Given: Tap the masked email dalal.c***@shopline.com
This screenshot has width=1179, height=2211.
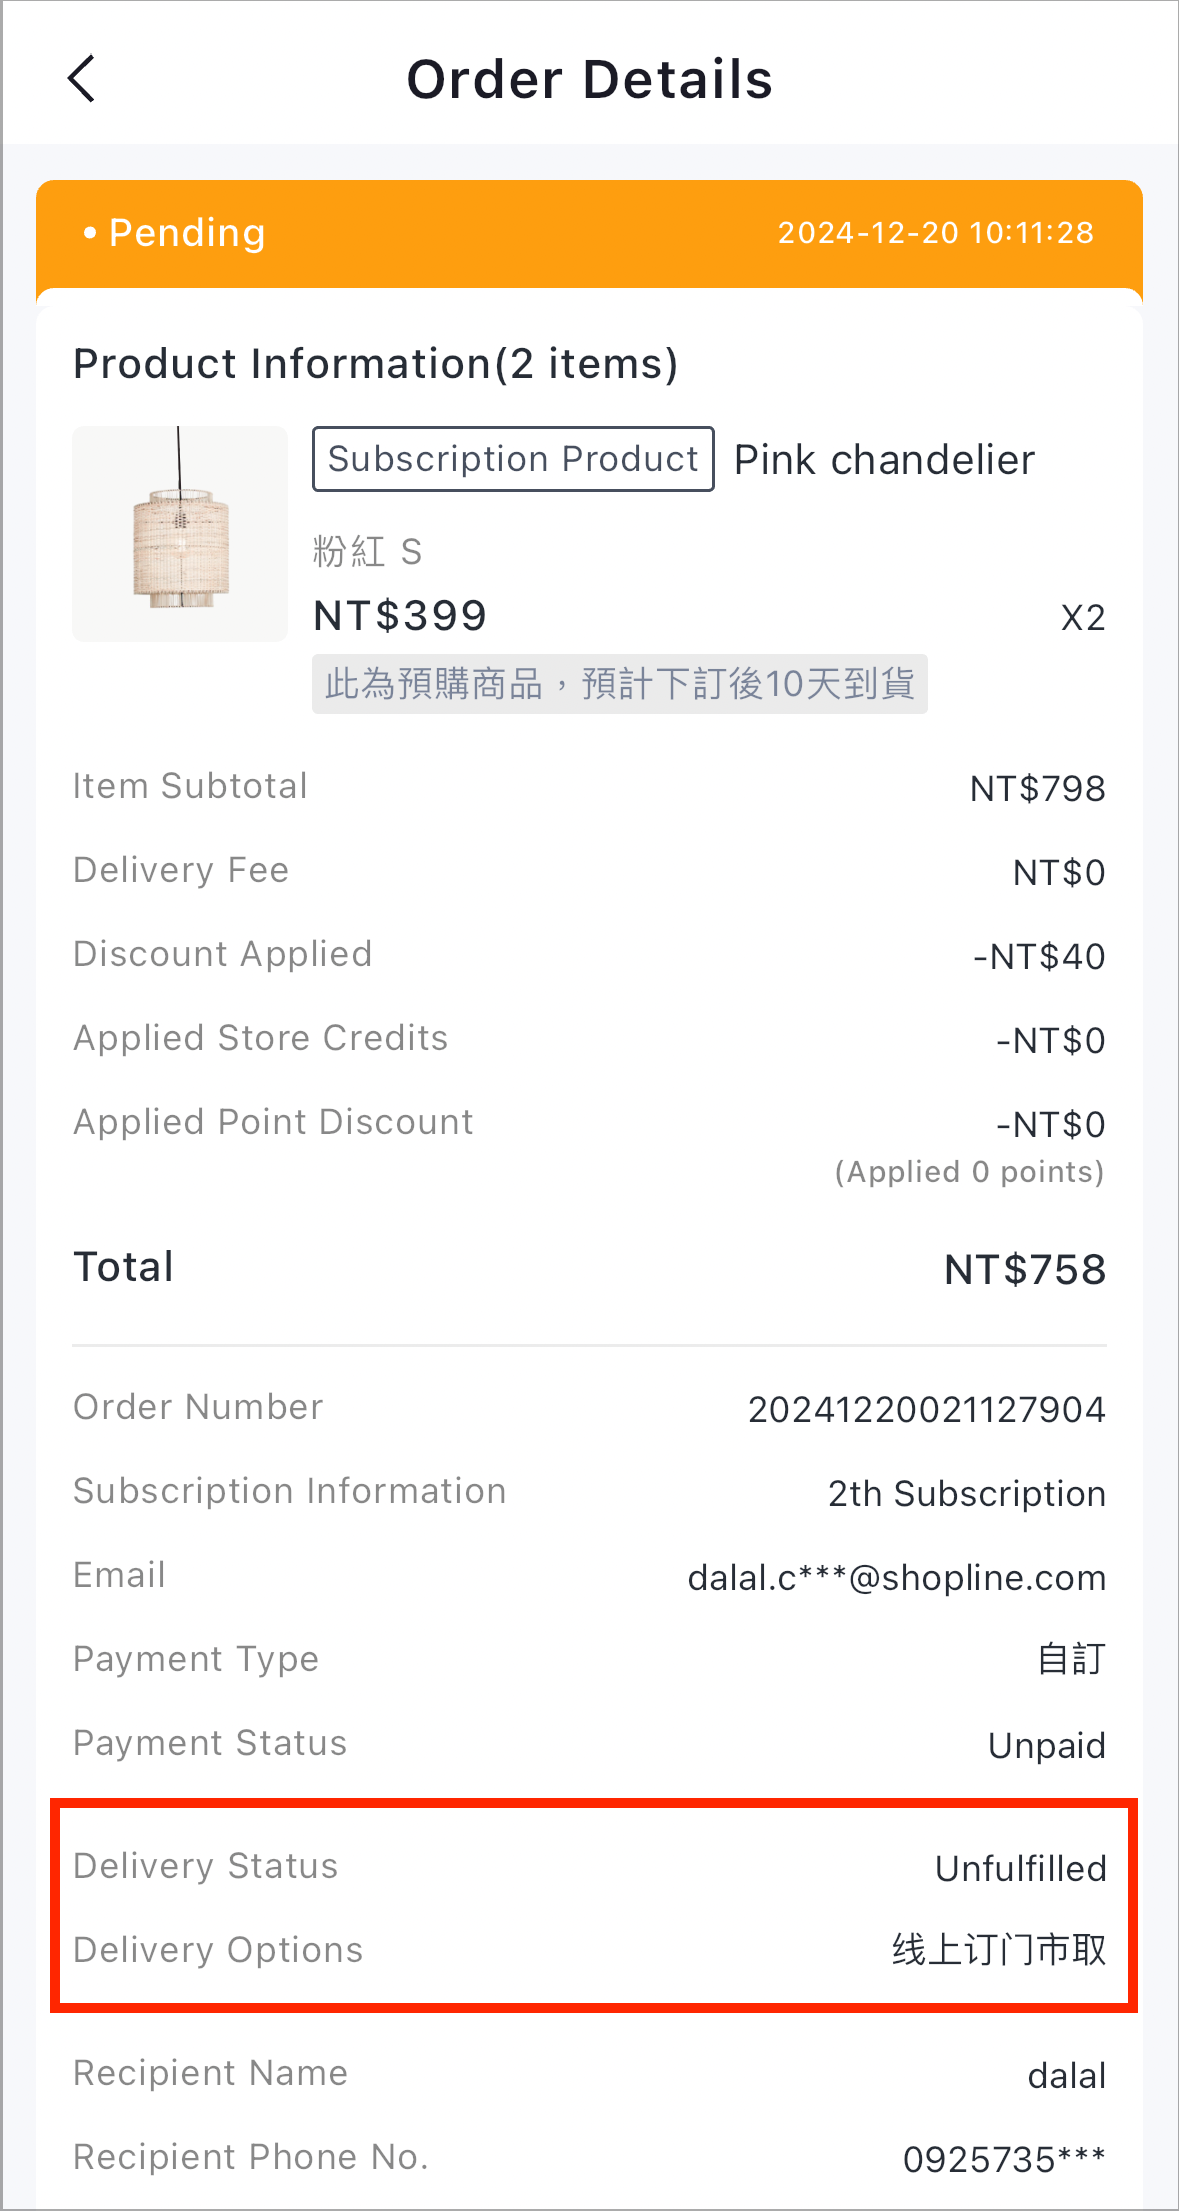Looking at the screenshot, I should (897, 1577).
